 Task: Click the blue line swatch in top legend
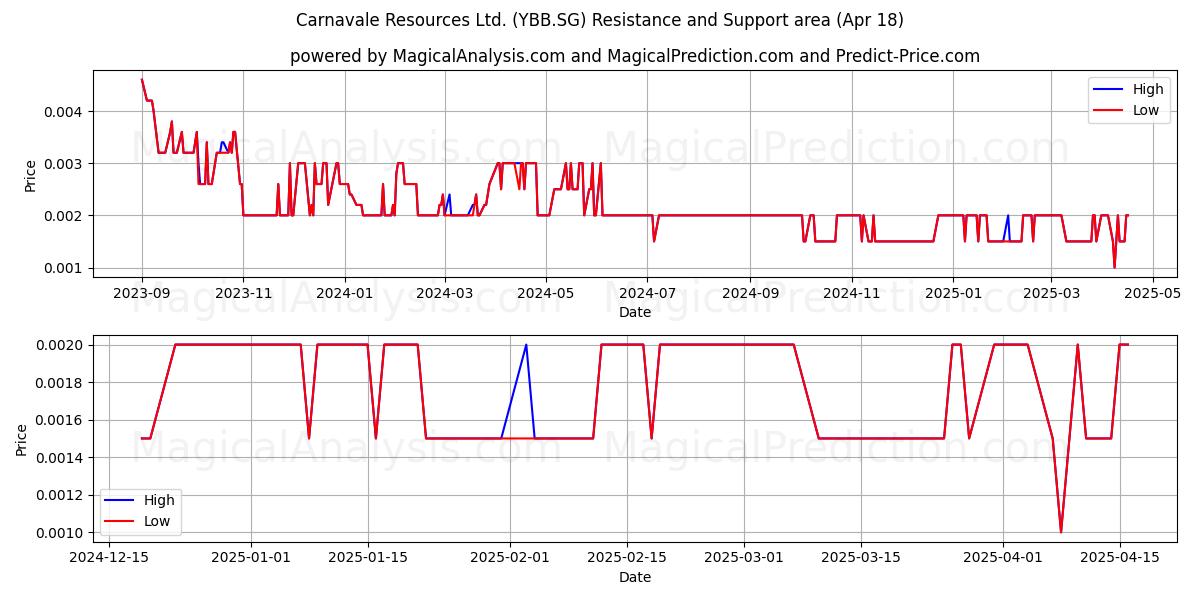(1110, 90)
